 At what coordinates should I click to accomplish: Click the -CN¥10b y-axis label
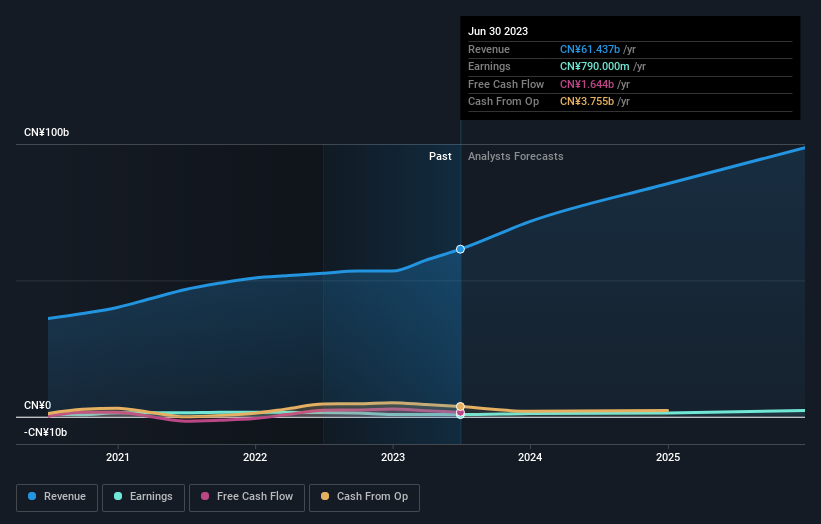(x=46, y=432)
